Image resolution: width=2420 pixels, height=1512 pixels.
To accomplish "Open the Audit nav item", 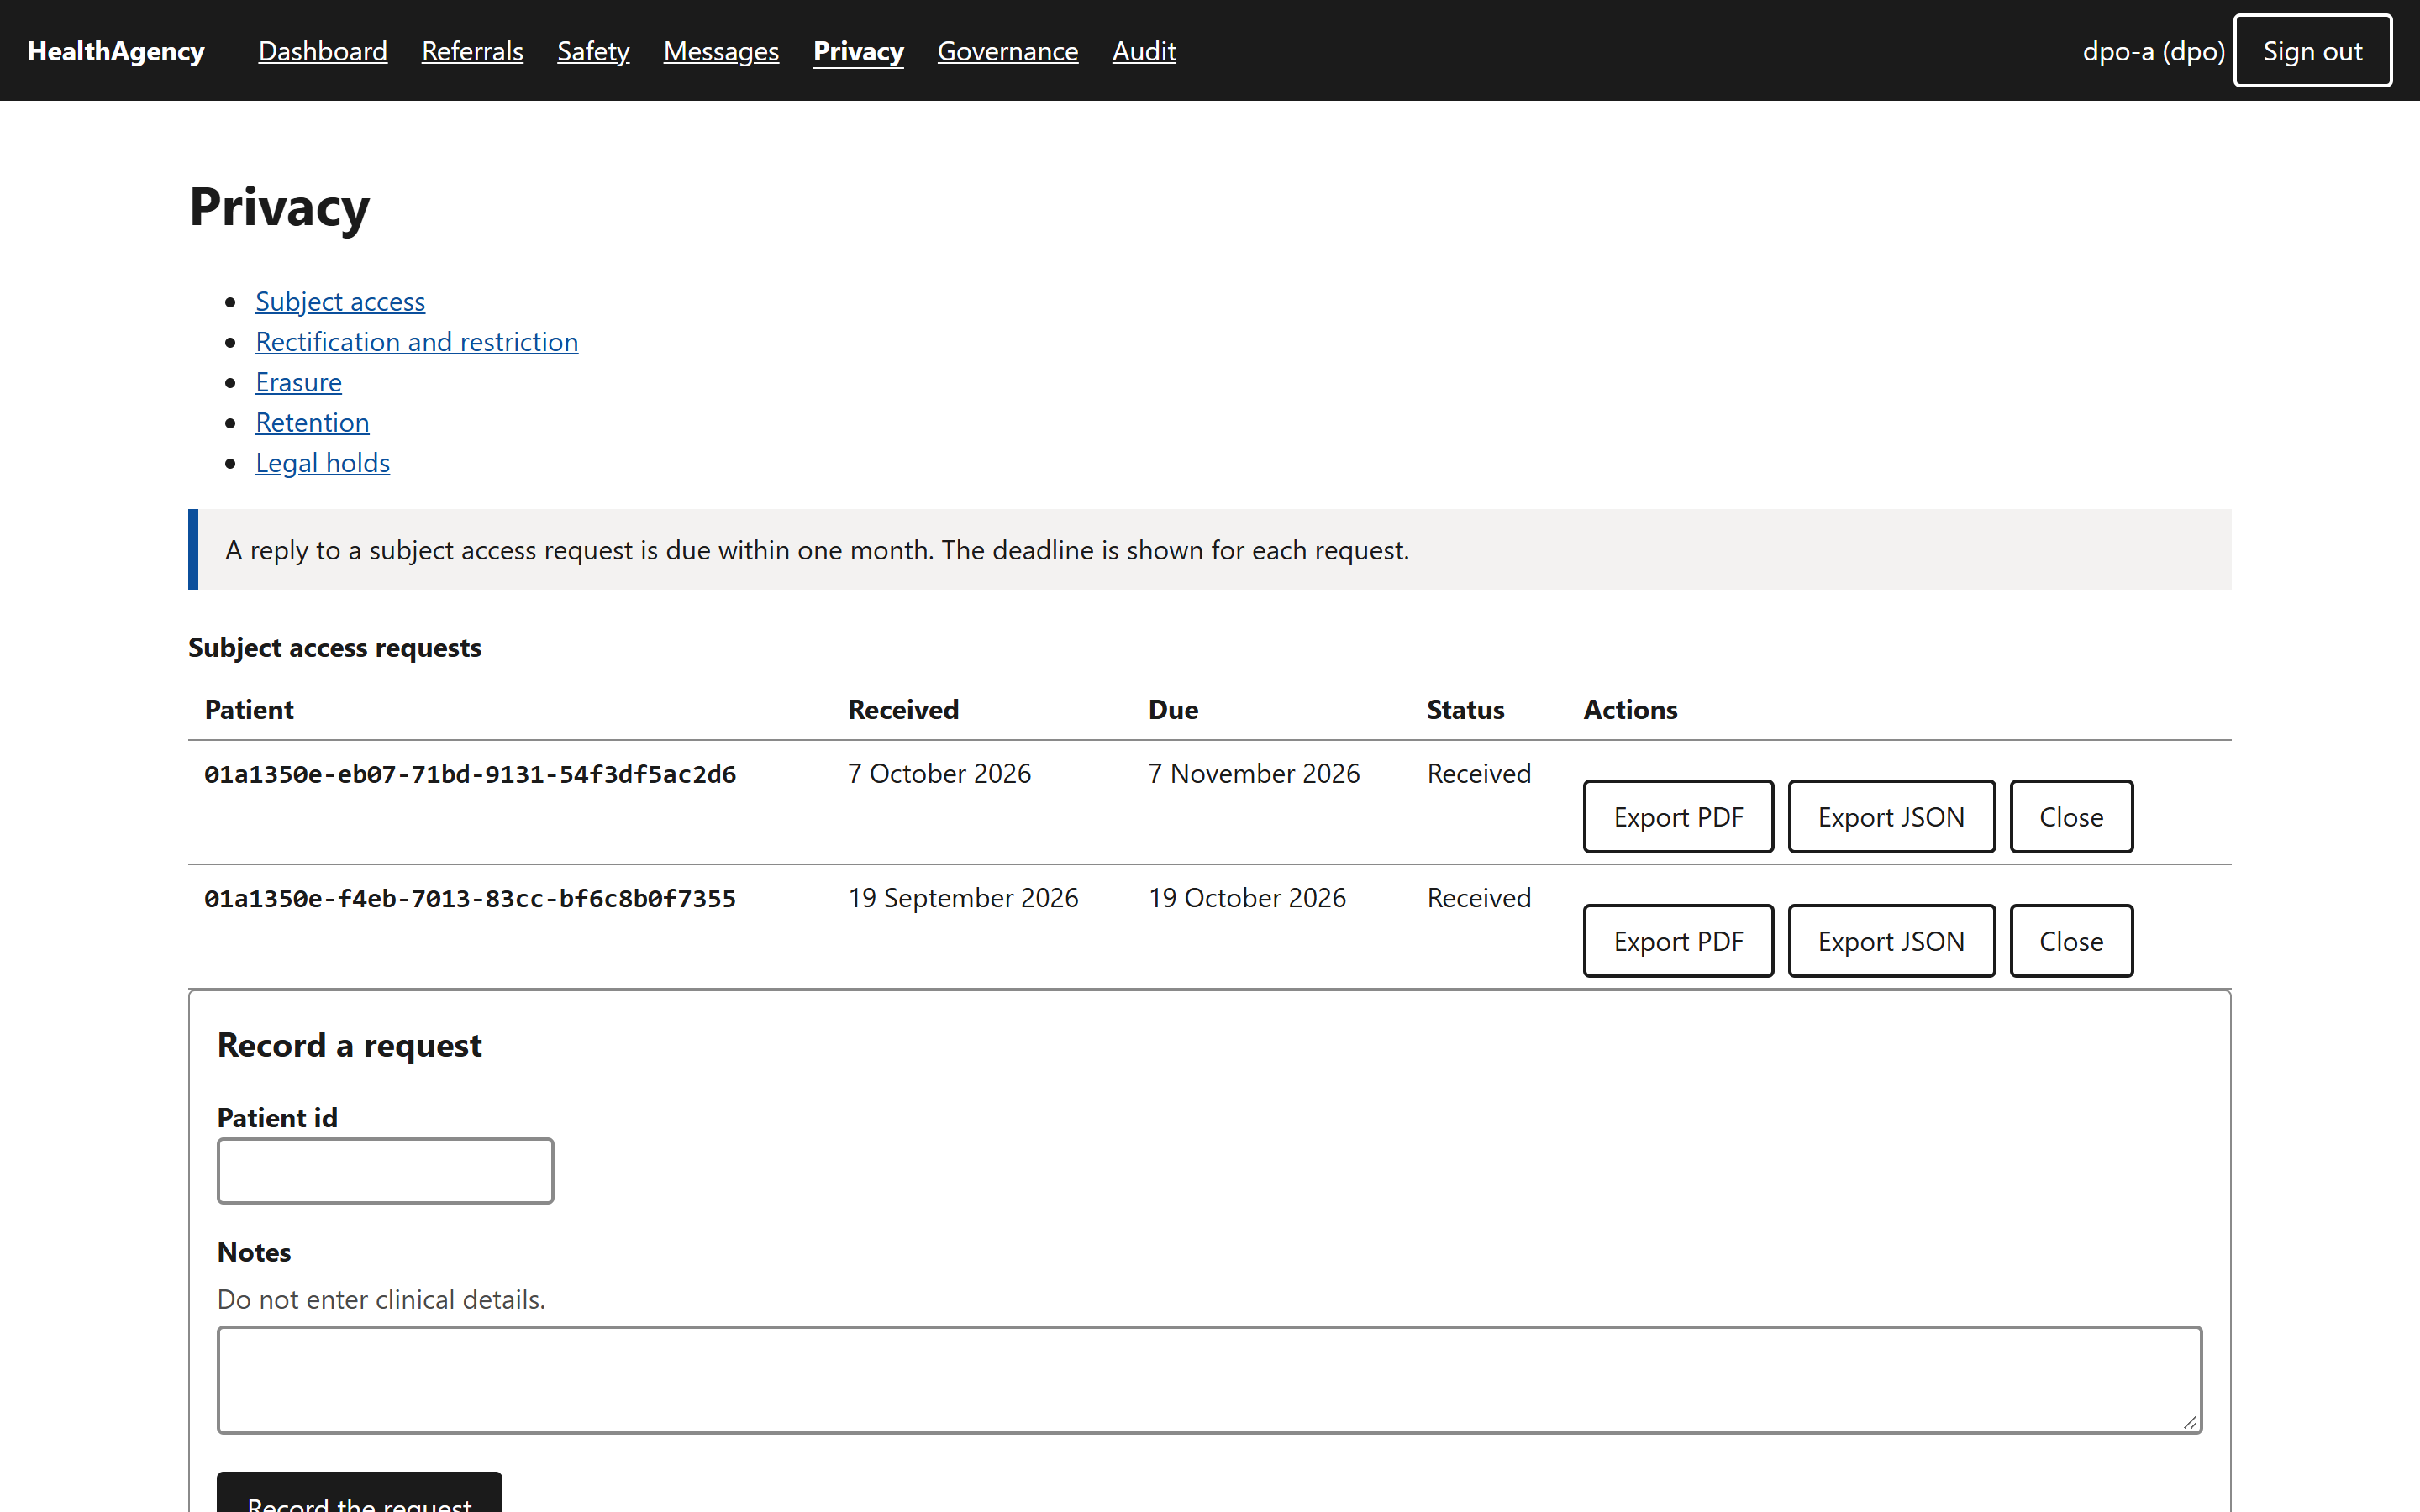I will [x=1144, y=51].
